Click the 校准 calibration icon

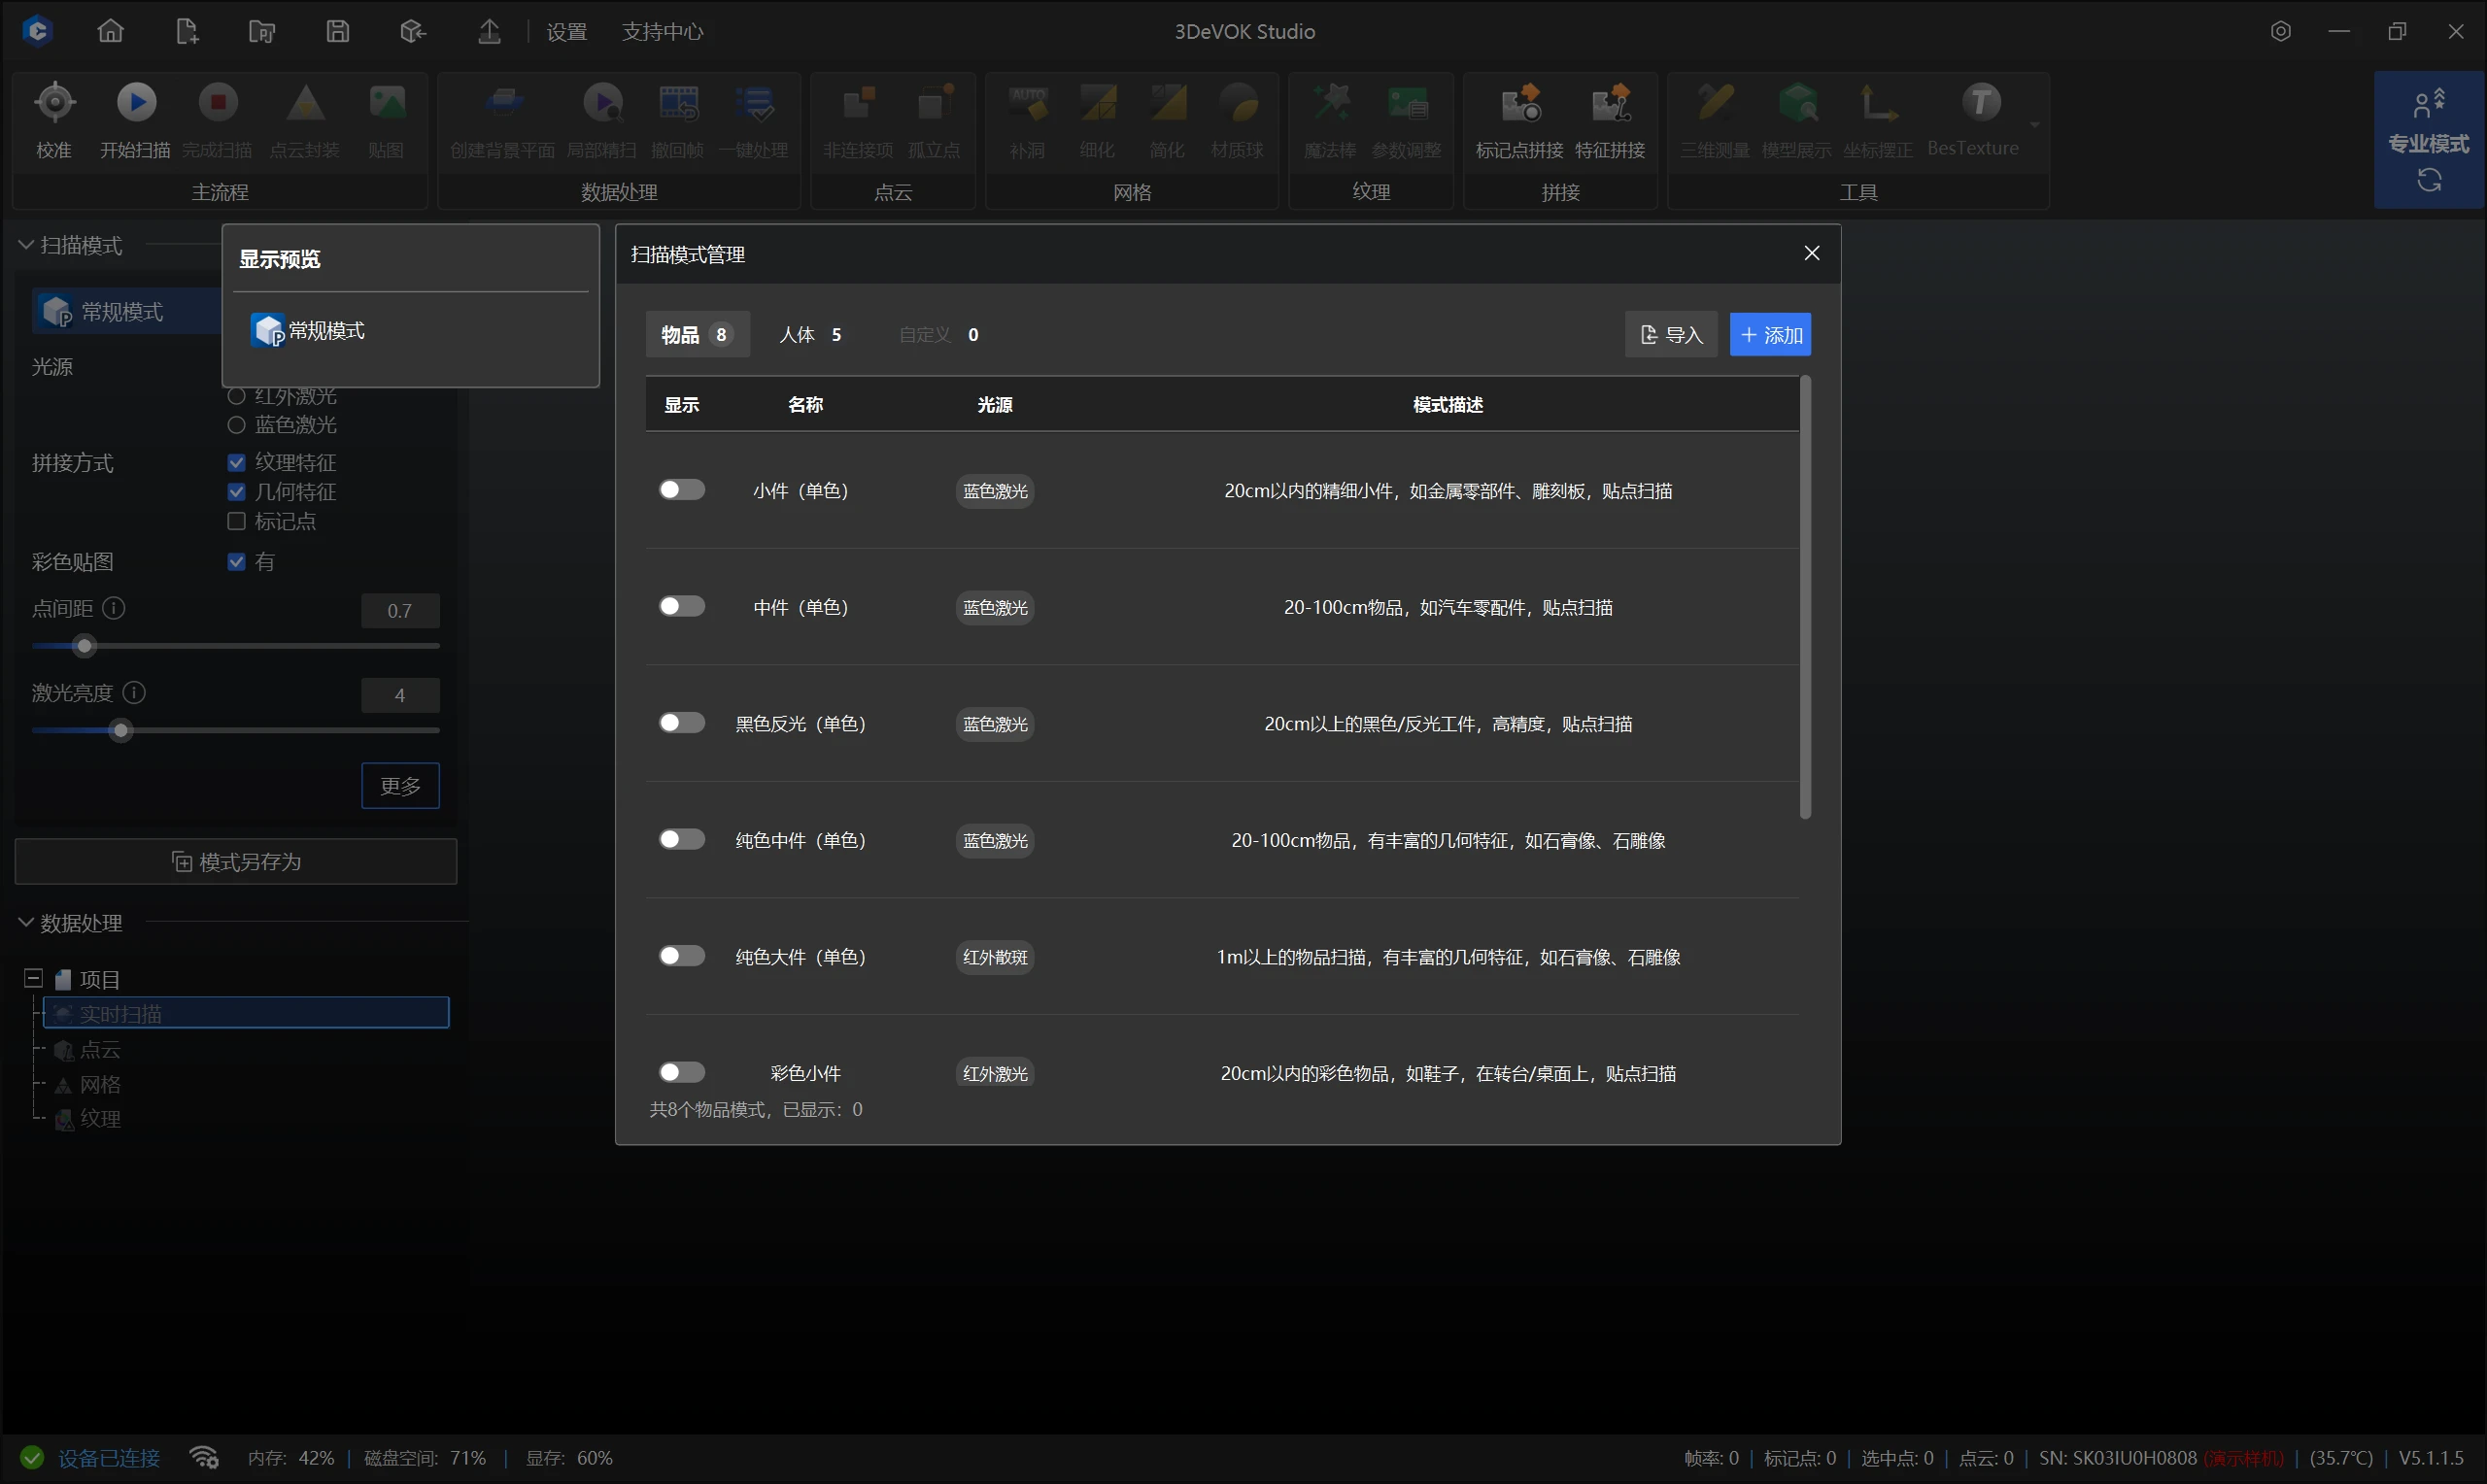point(55,104)
